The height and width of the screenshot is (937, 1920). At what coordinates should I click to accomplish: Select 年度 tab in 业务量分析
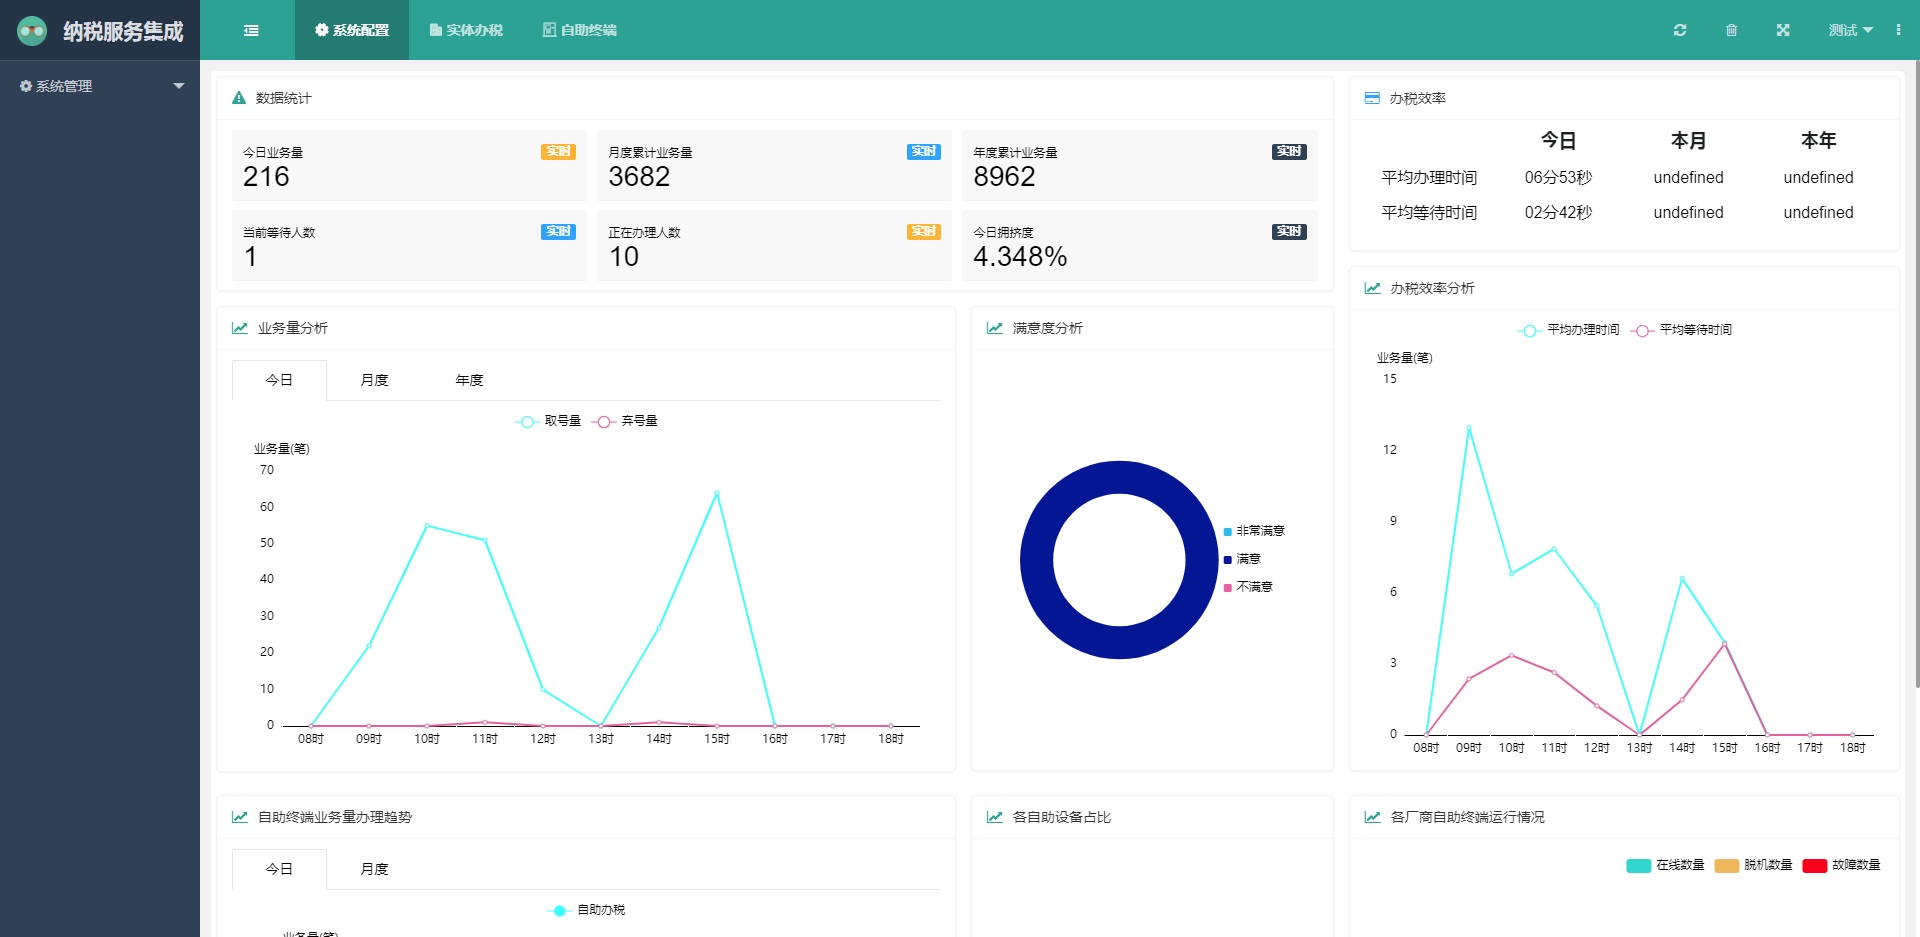[x=469, y=380]
